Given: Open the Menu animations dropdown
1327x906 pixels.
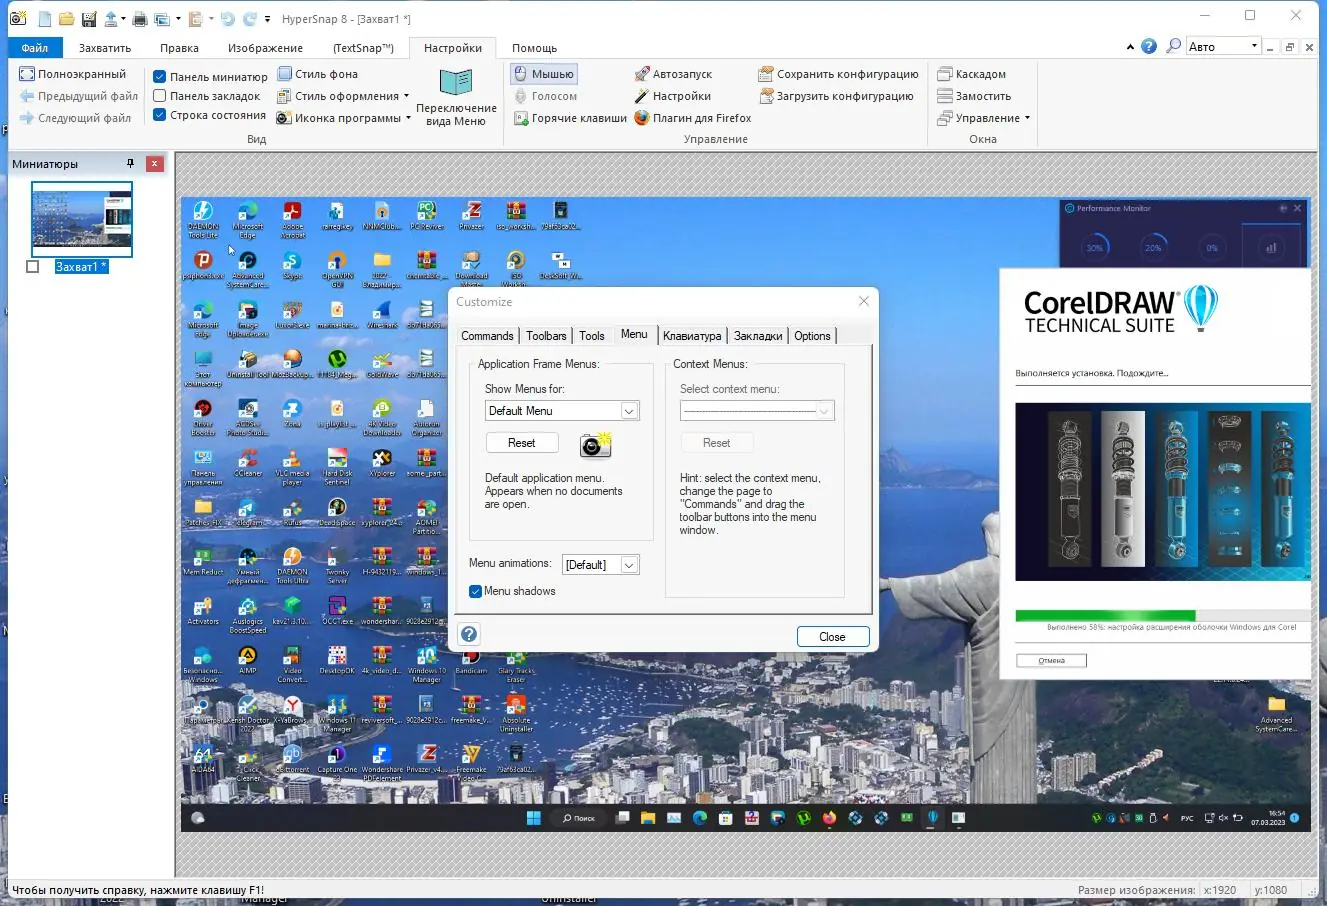Looking at the screenshot, I should (629, 565).
